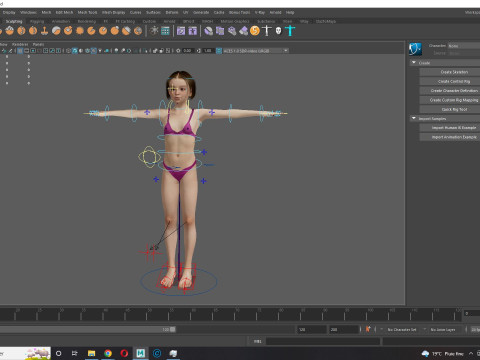Image resolution: width=480 pixels, height=360 pixels.
Task: Select the spiky orange sculpt brush
Action: coord(80,31)
